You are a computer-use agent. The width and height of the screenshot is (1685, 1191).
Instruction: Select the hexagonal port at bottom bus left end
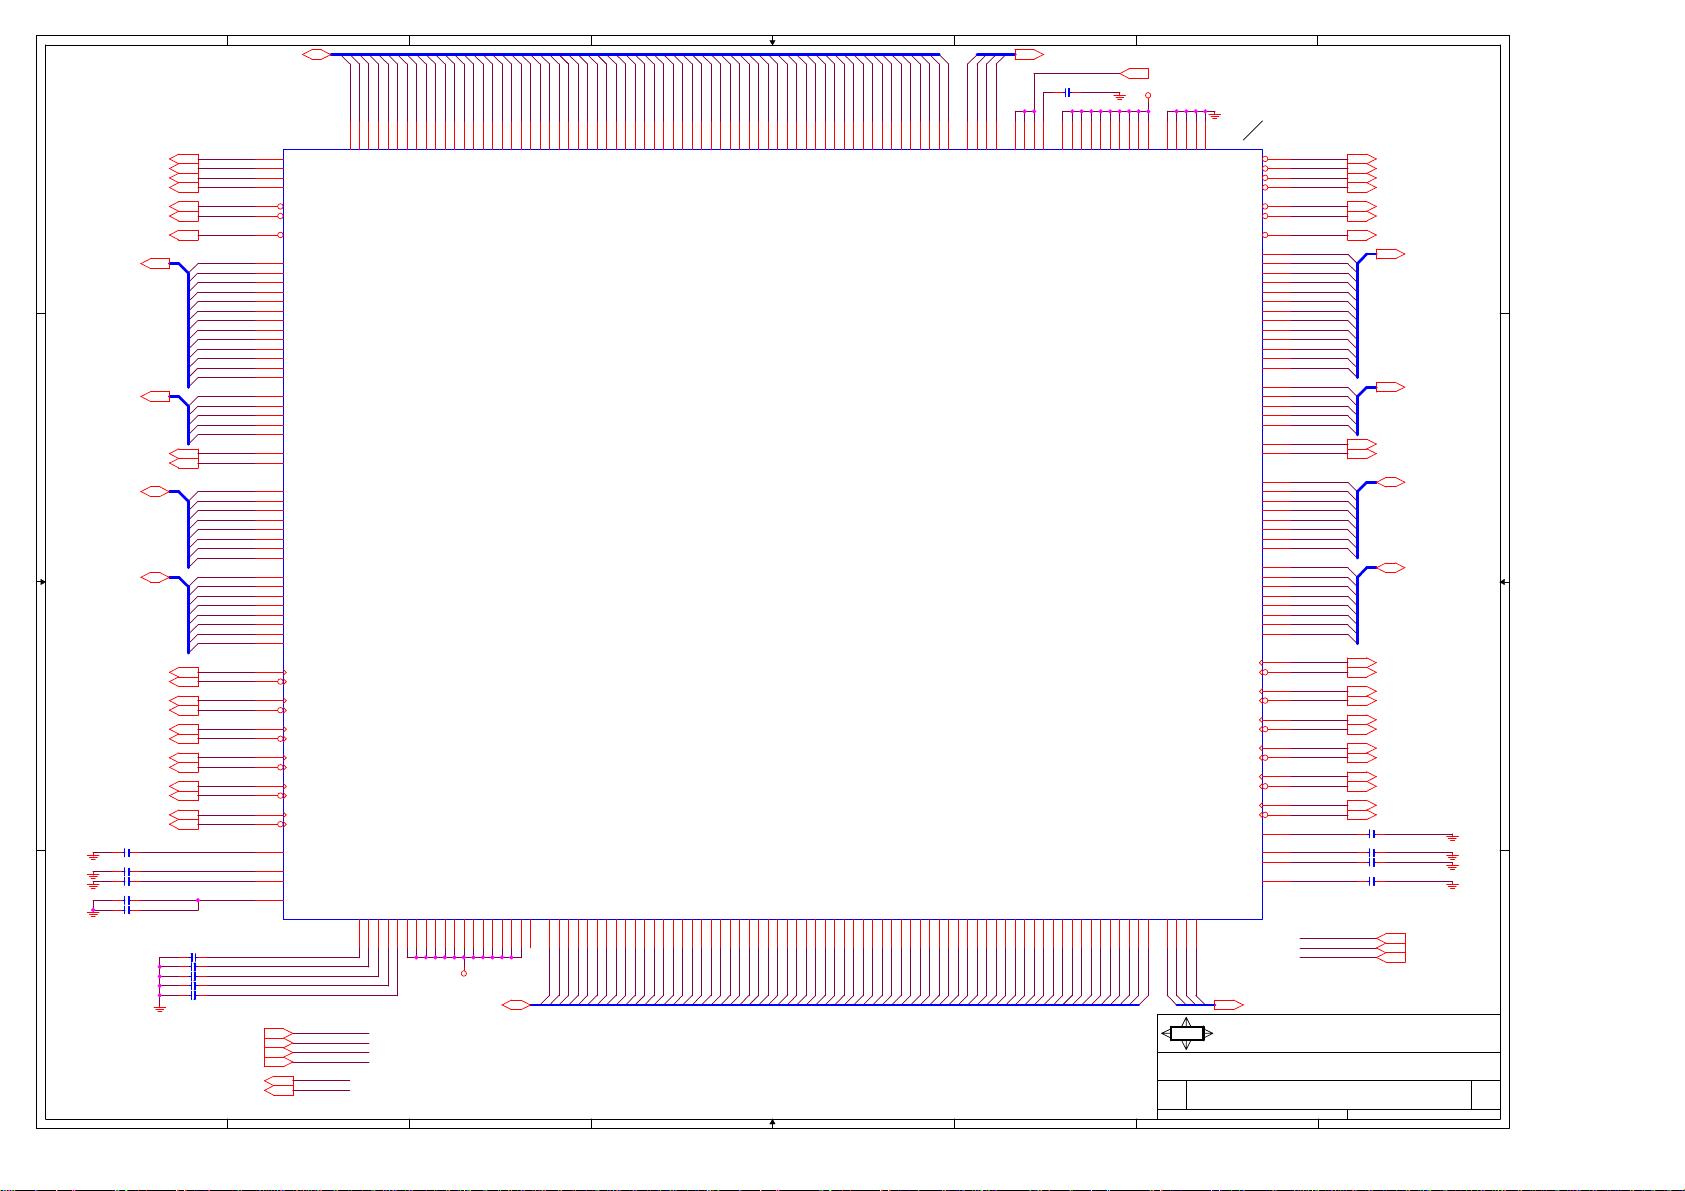[x=516, y=1005]
